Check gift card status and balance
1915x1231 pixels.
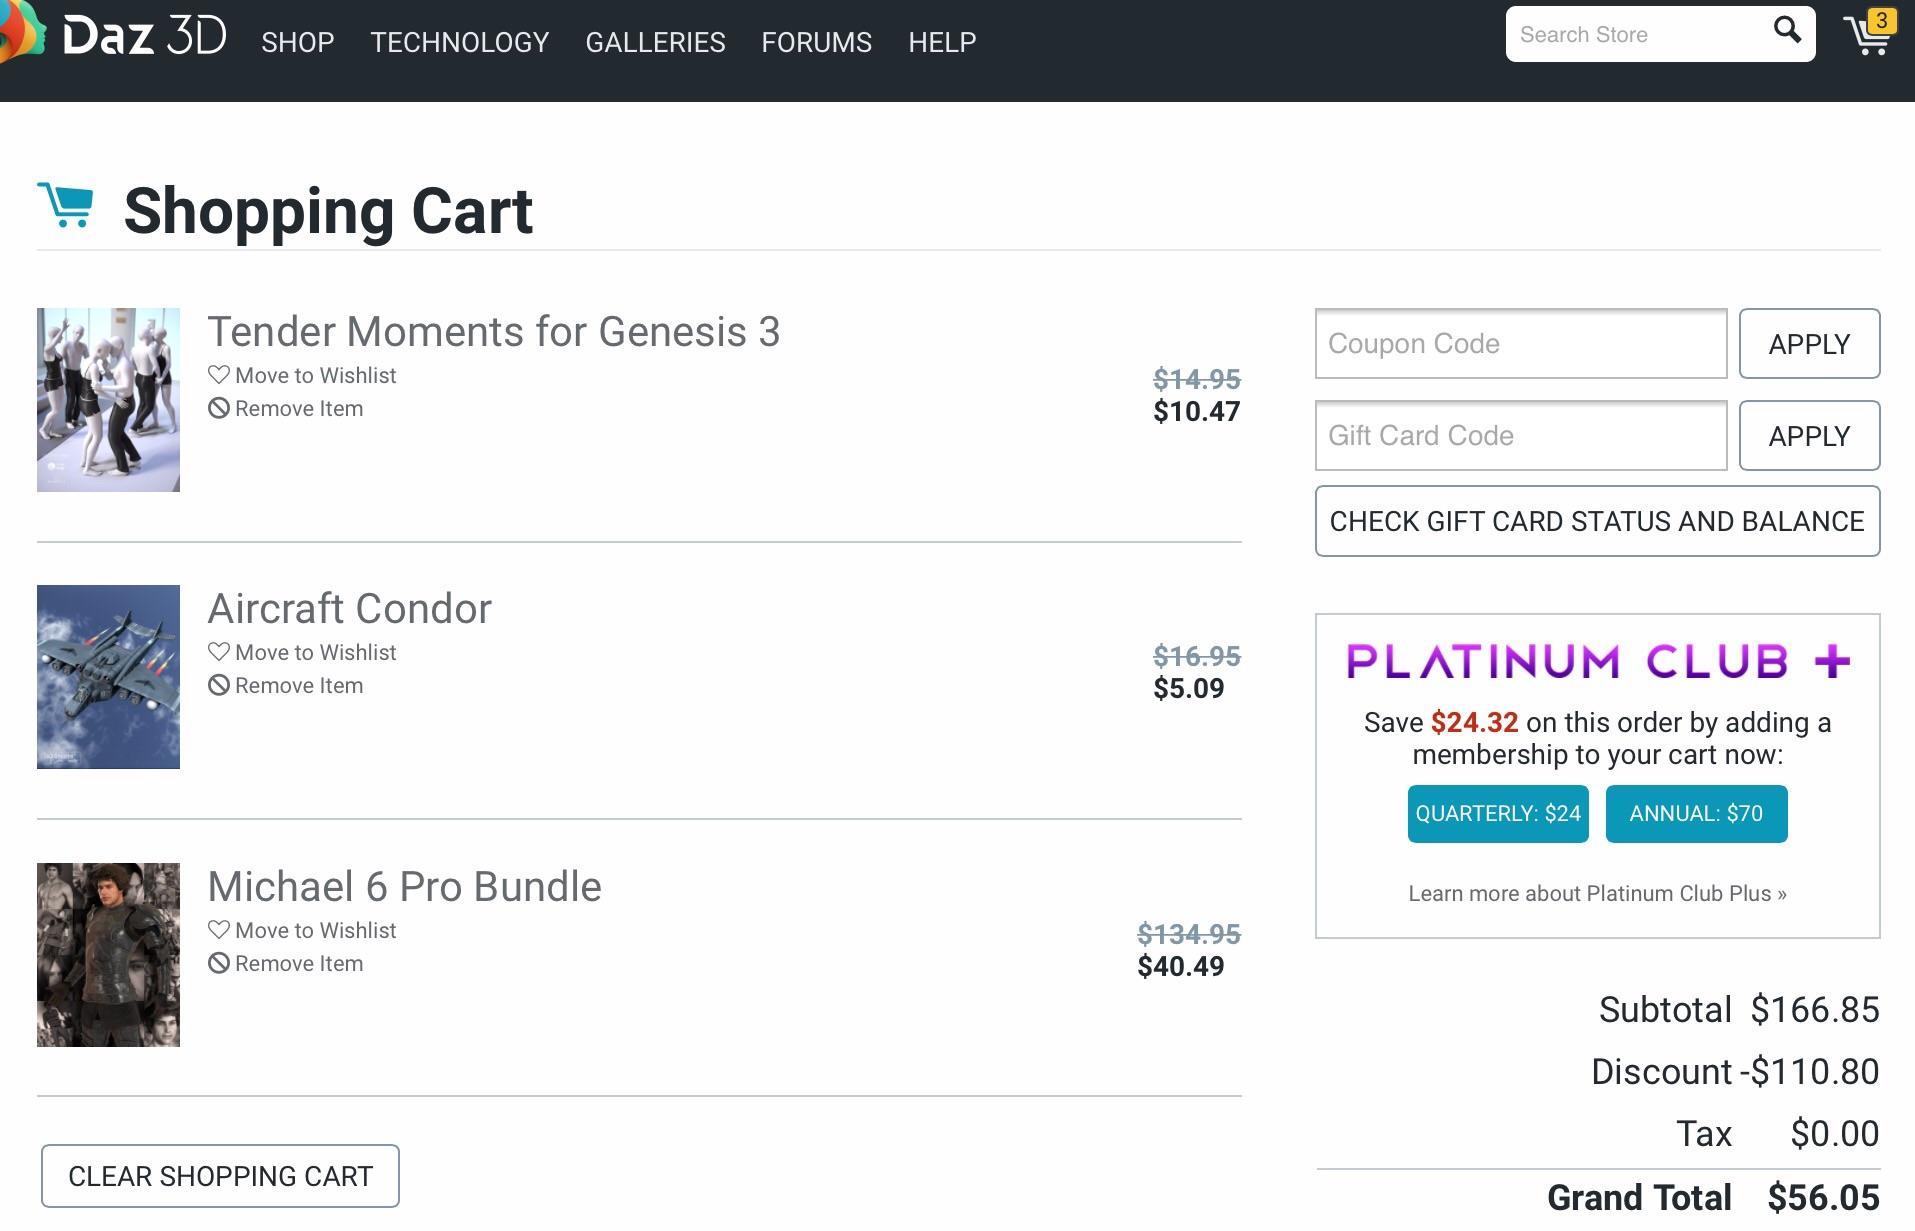tap(1597, 521)
